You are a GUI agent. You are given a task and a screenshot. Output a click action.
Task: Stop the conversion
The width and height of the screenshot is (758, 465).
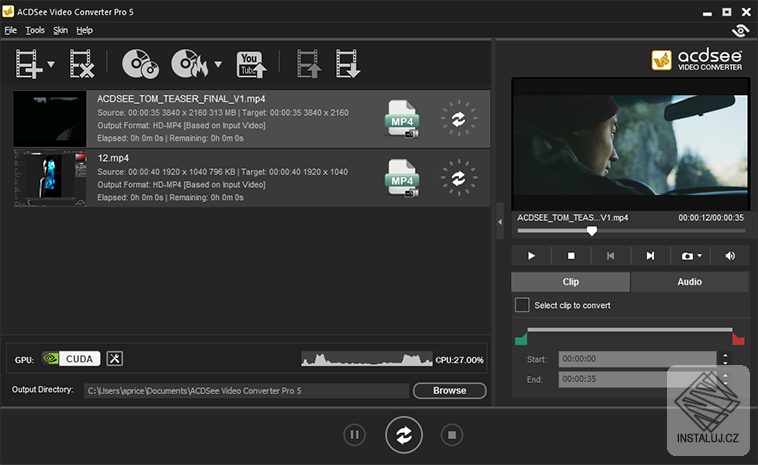(452, 435)
